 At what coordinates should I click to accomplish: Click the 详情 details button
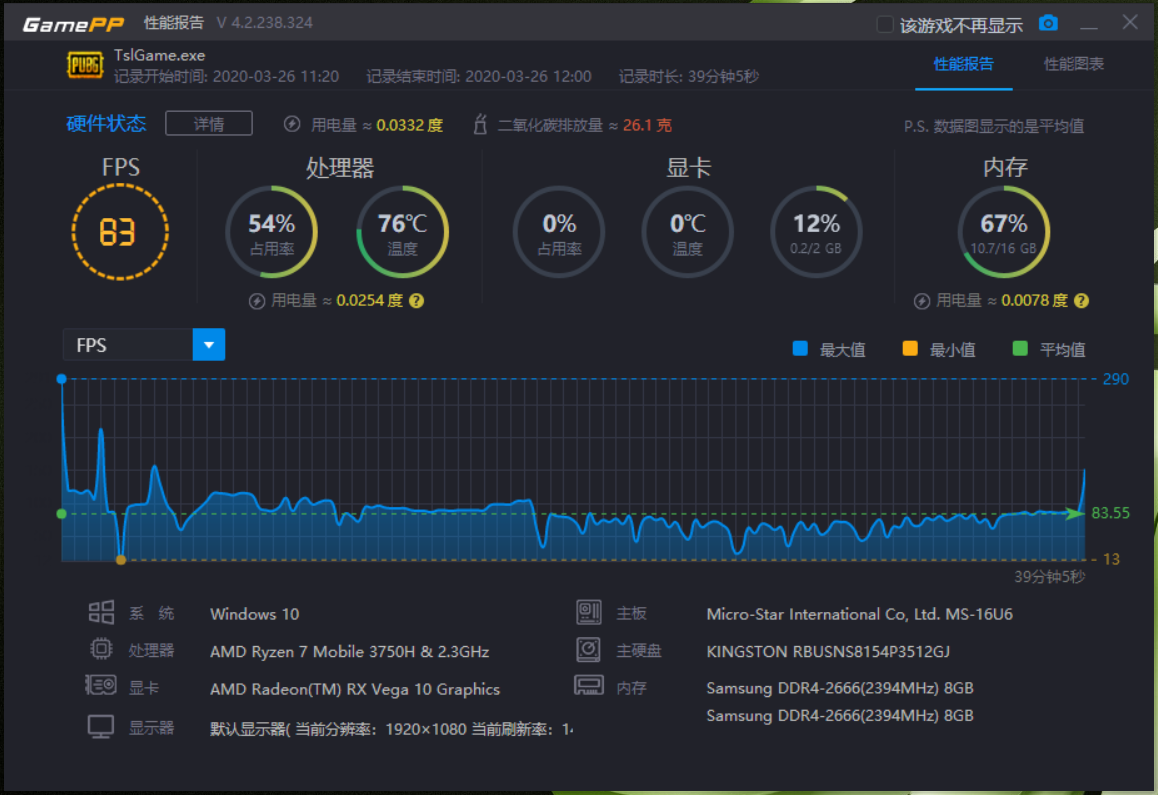point(209,124)
